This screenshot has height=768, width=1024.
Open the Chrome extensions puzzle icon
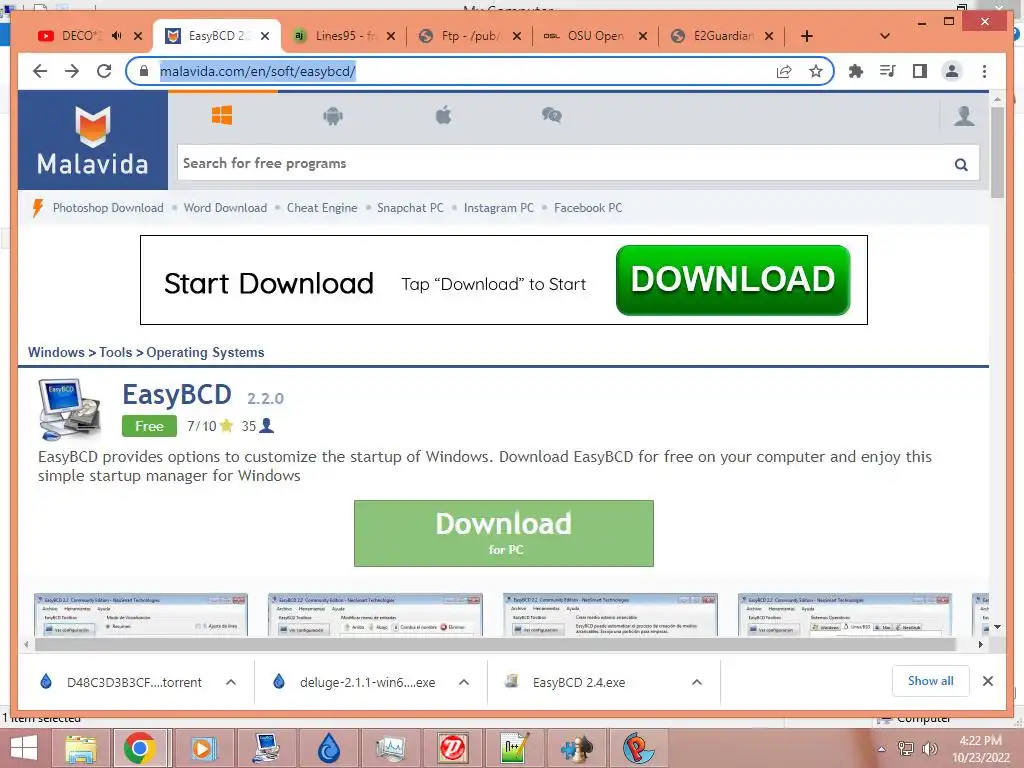tap(856, 71)
